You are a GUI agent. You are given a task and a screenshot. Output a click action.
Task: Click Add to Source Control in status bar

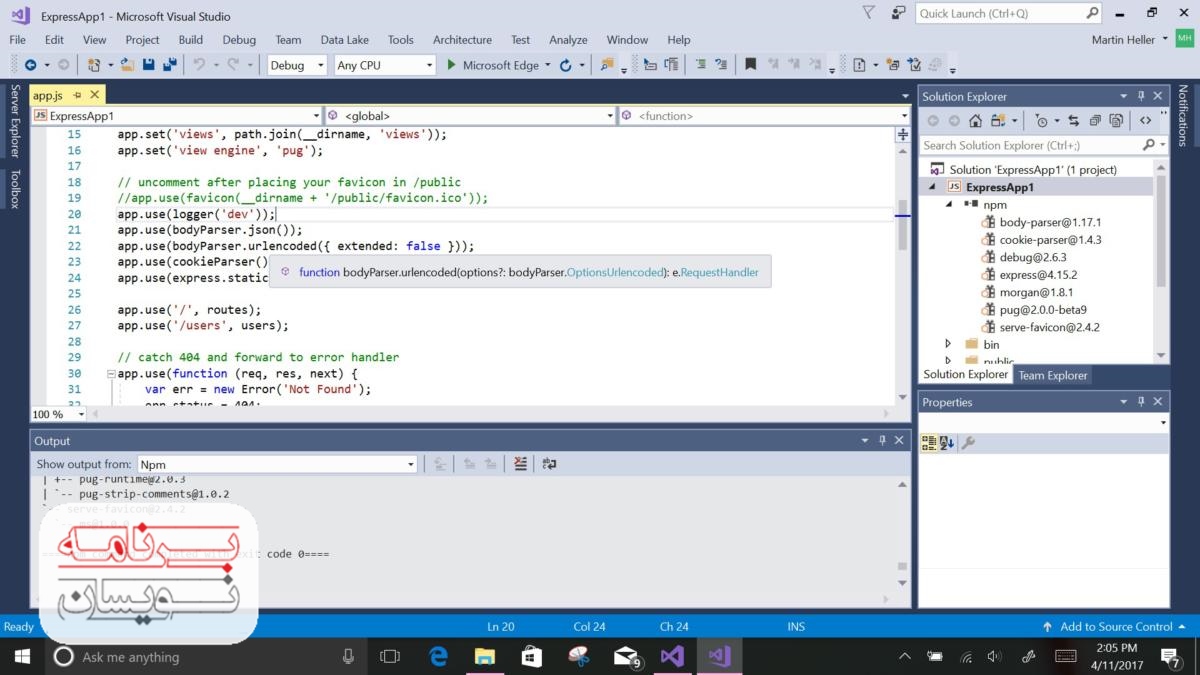(1116, 627)
